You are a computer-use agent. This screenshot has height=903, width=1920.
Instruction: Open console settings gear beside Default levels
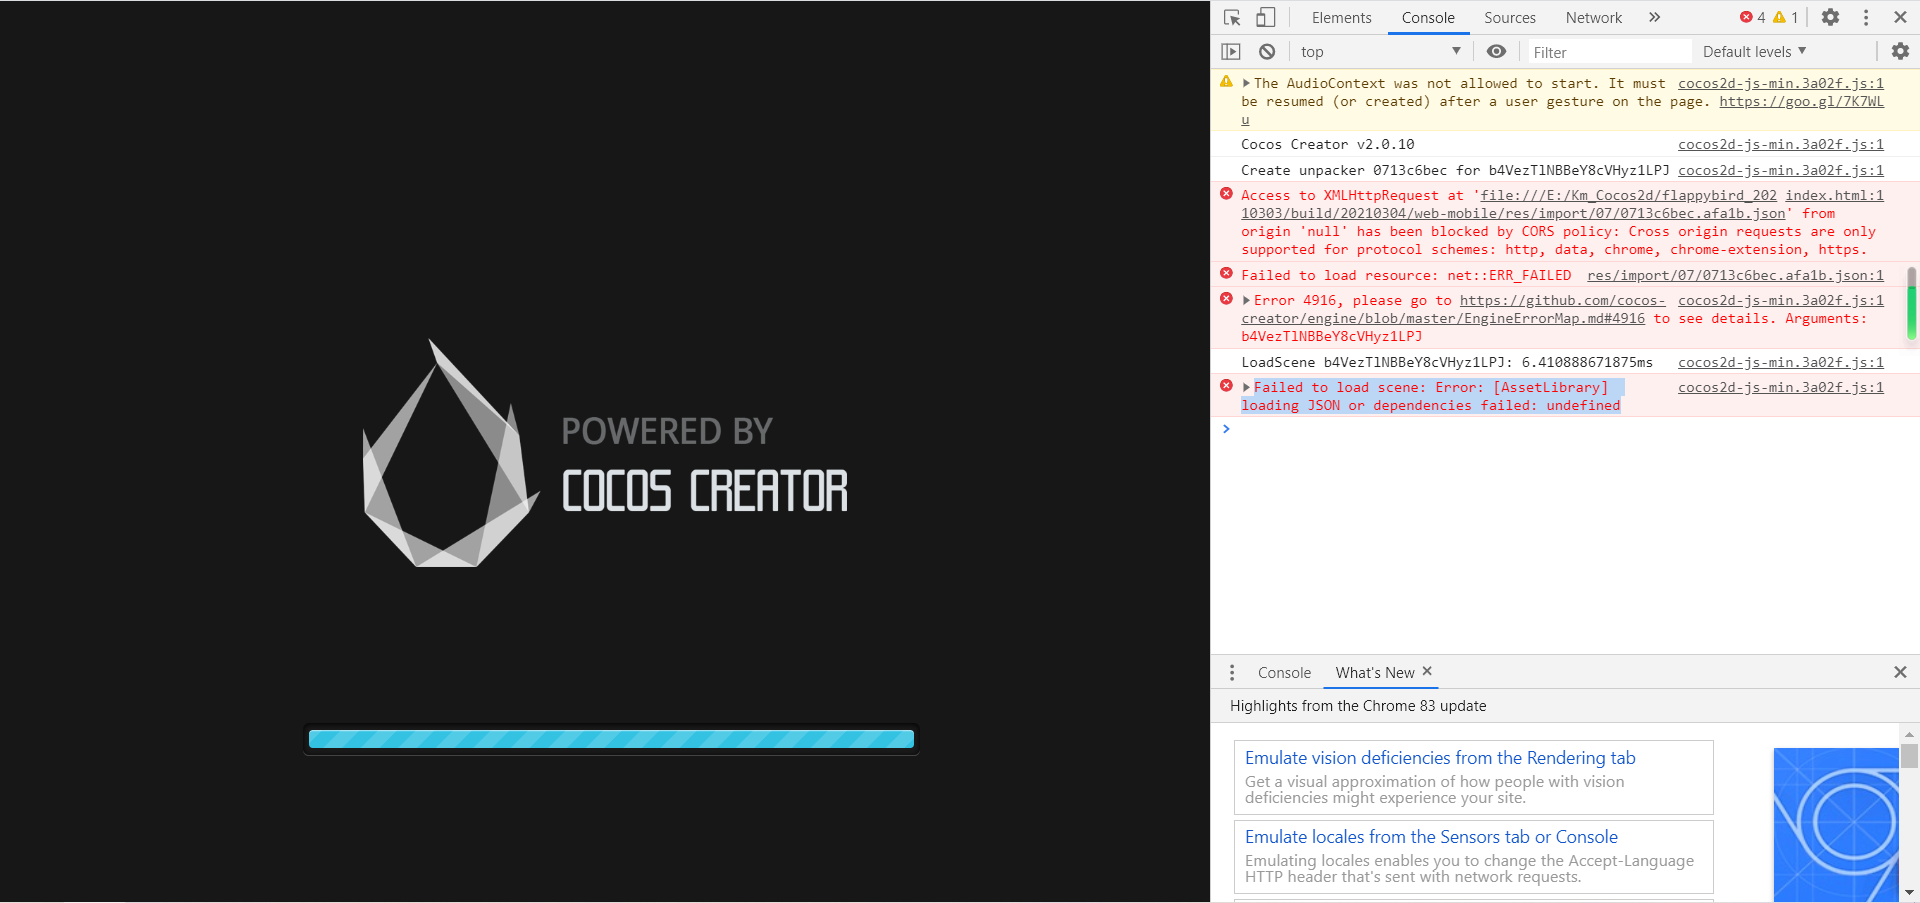click(x=1900, y=52)
